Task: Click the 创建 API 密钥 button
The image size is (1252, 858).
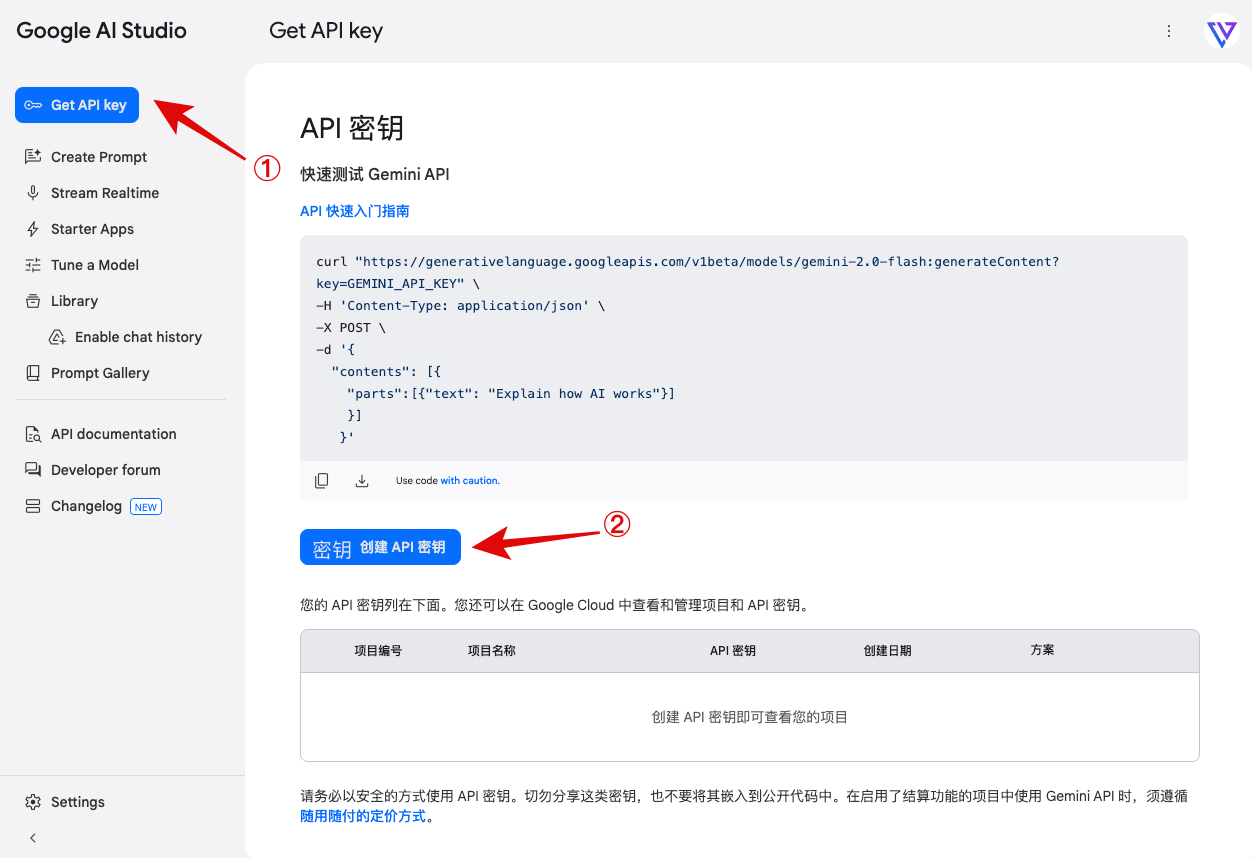Action: pyautogui.click(x=380, y=547)
